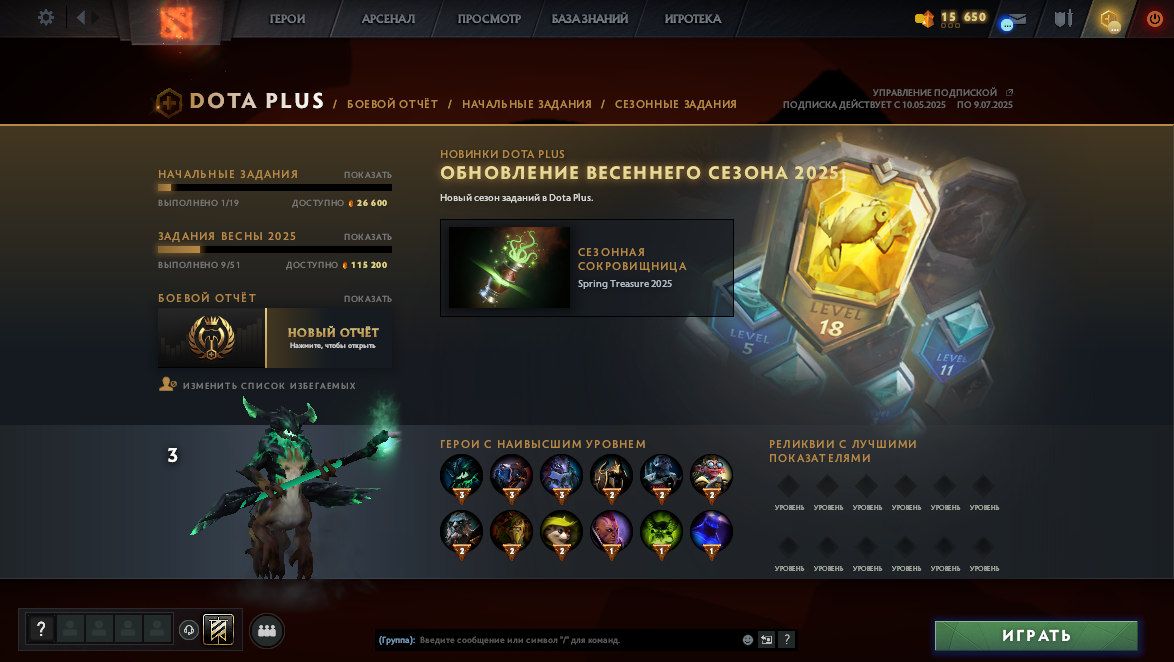Open the ГЕРОИ menu tab

[288, 19]
